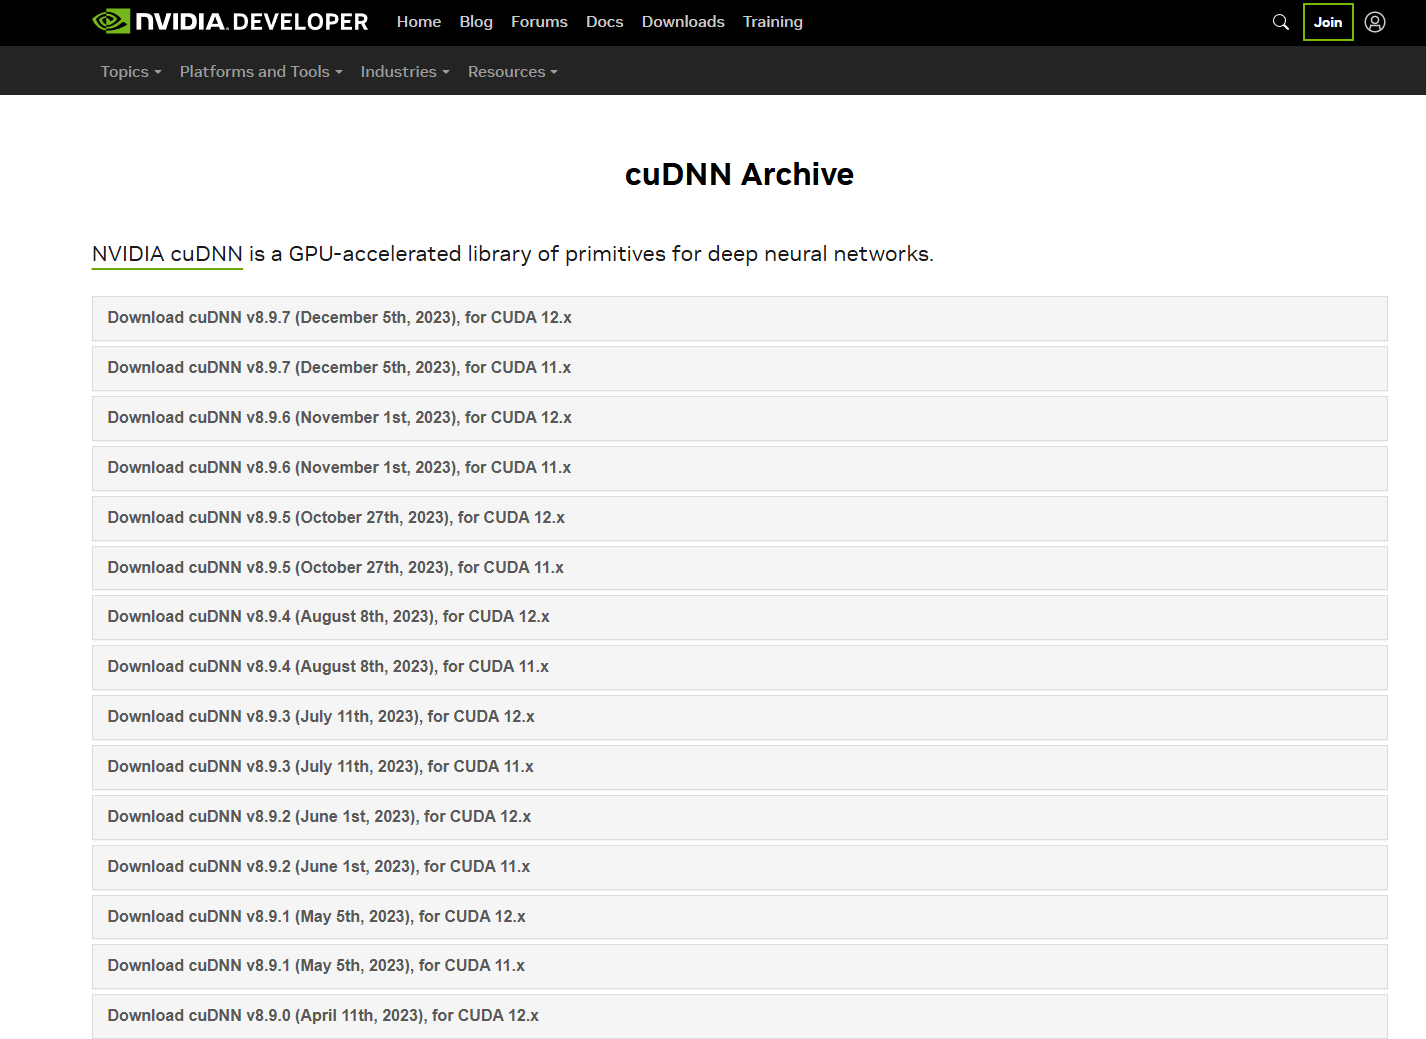Click the NVIDIA Developer logo
Image resolution: width=1426 pixels, height=1039 pixels.
coord(230,22)
